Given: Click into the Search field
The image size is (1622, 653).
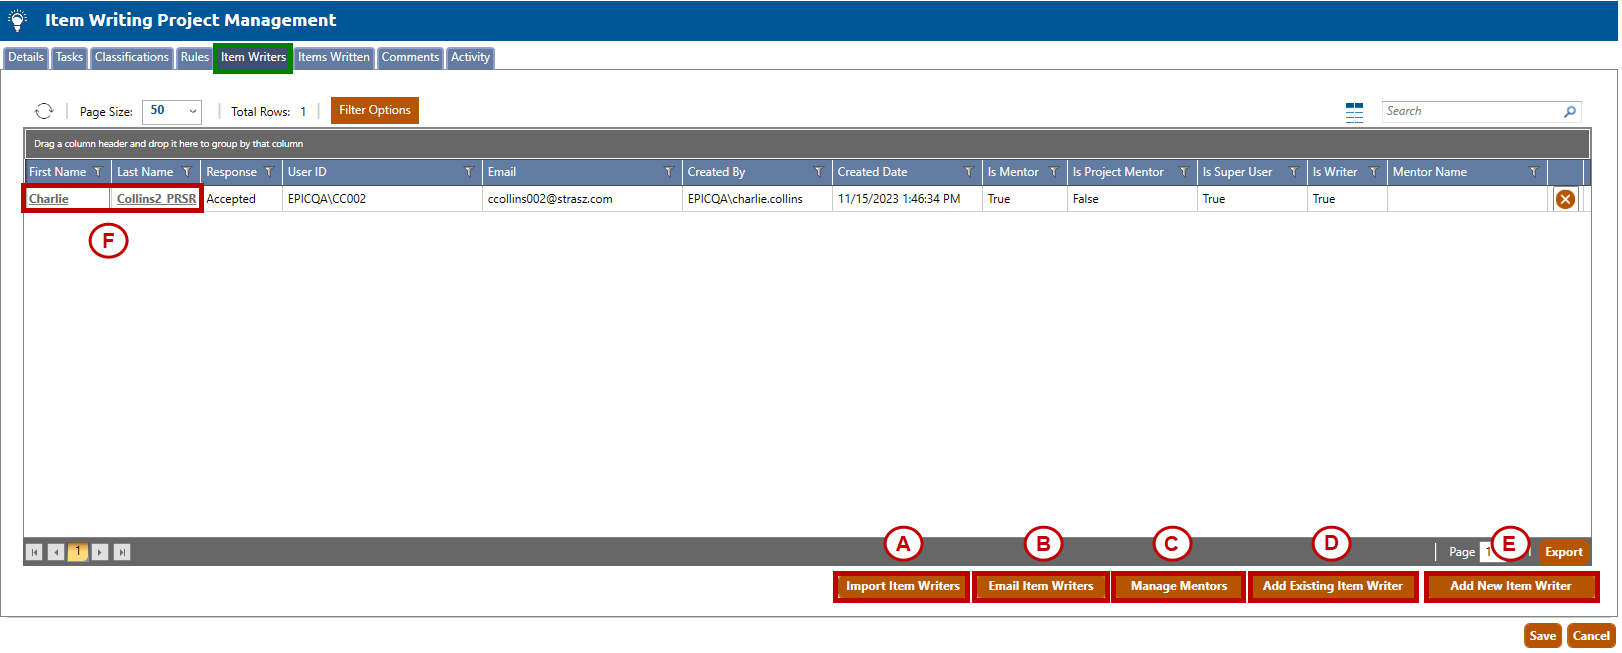Looking at the screenshot, I should [1470, 111].
